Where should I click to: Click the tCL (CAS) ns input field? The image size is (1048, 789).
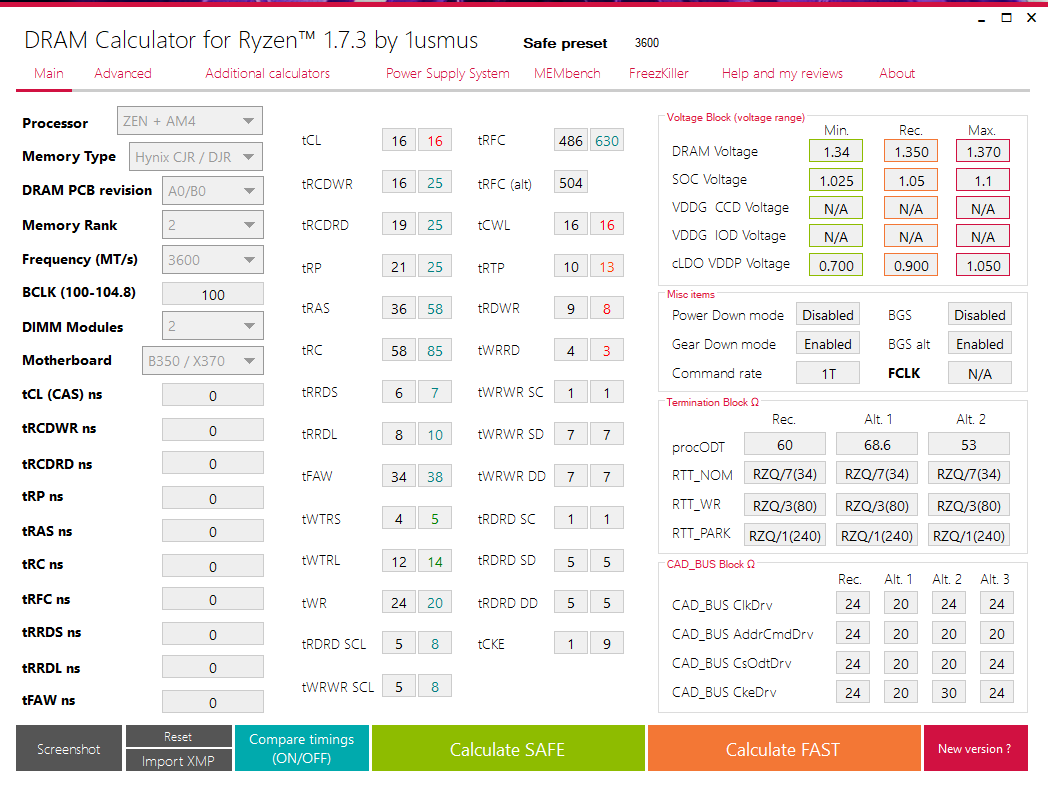[213, 395]
